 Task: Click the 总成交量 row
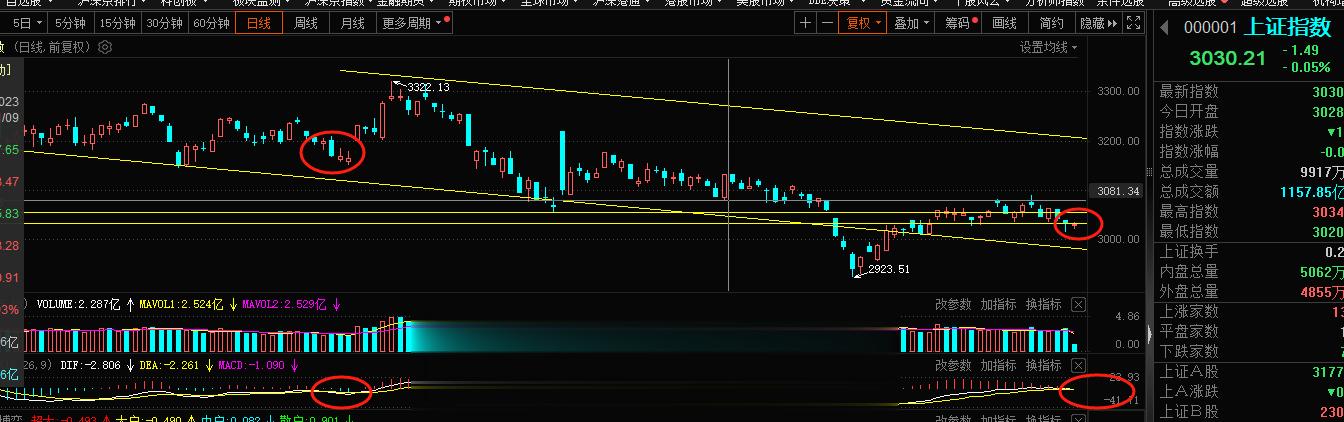click(1250, 171)
